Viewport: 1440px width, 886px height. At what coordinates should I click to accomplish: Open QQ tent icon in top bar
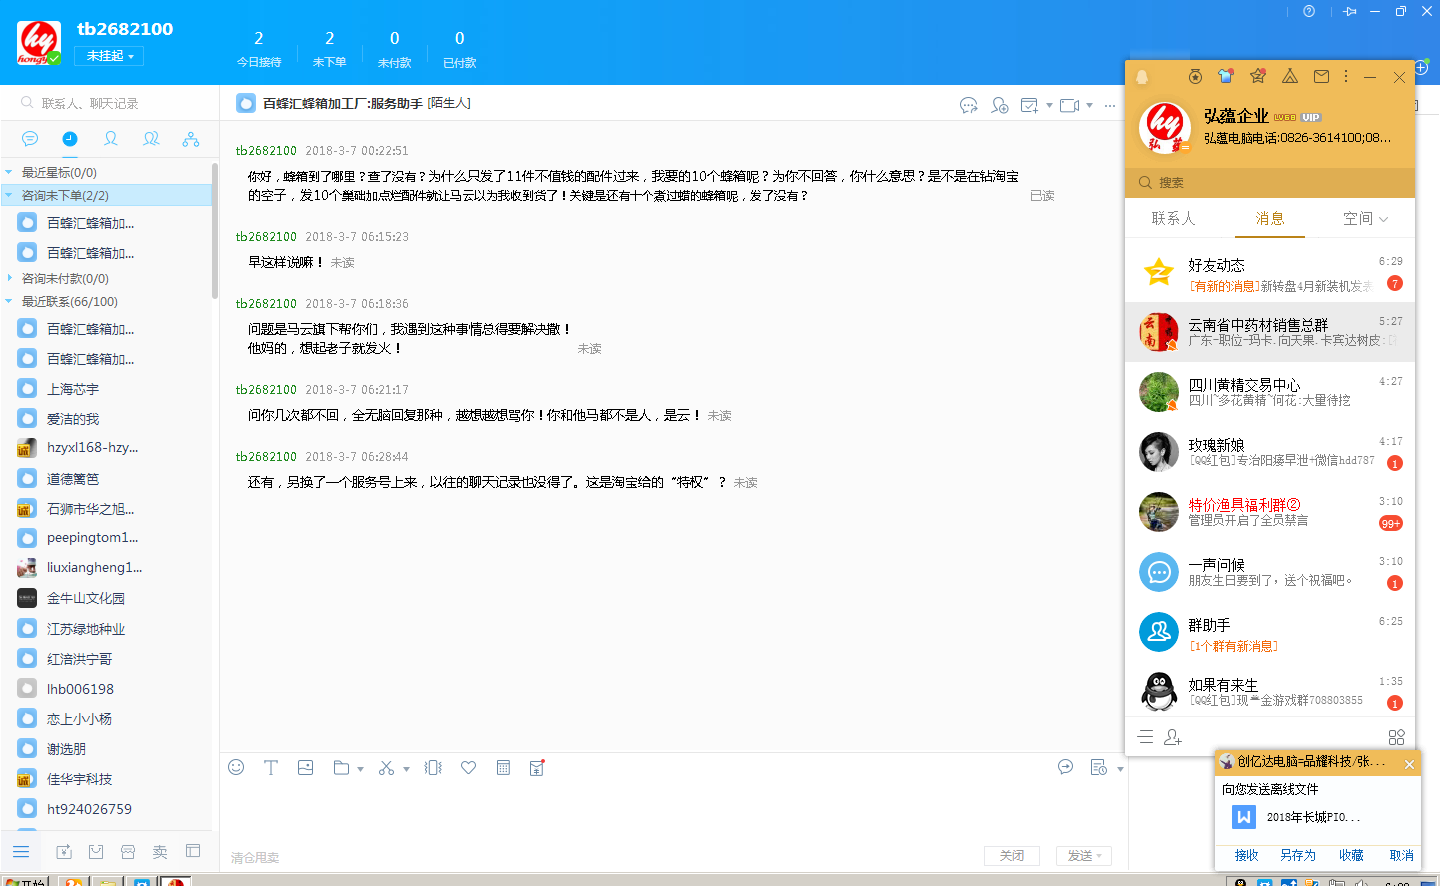point(1290,76)
